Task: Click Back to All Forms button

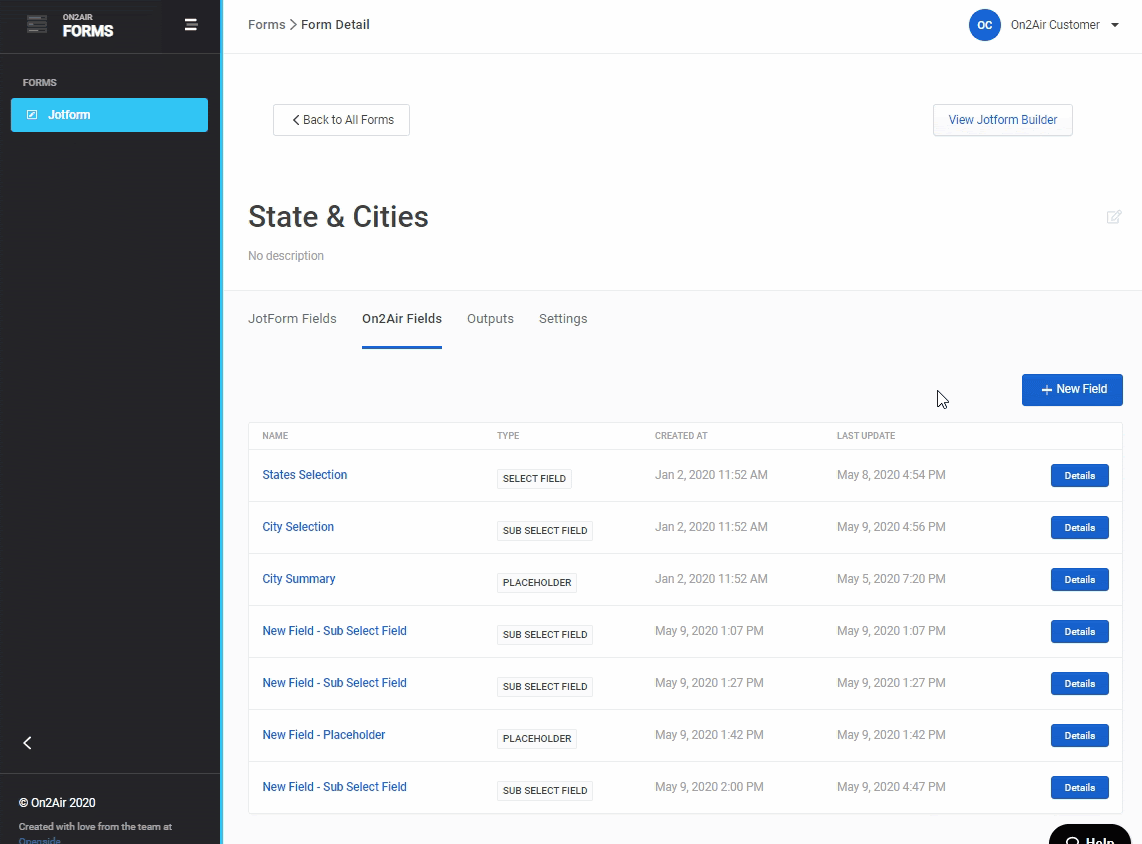Action: pos(341,120)
